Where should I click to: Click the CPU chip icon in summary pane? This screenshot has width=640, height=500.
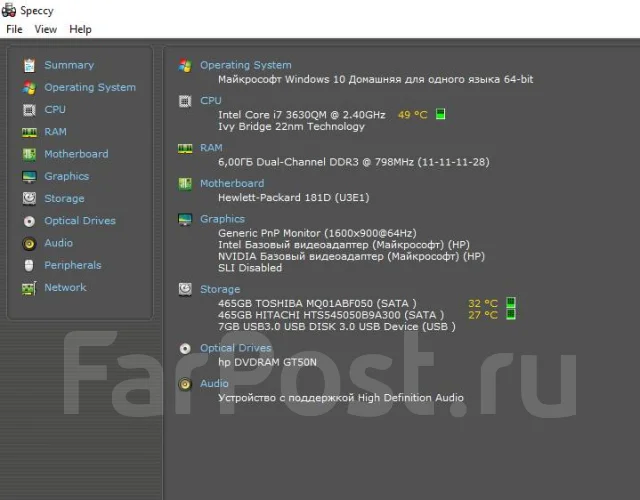tap(185, 101)
